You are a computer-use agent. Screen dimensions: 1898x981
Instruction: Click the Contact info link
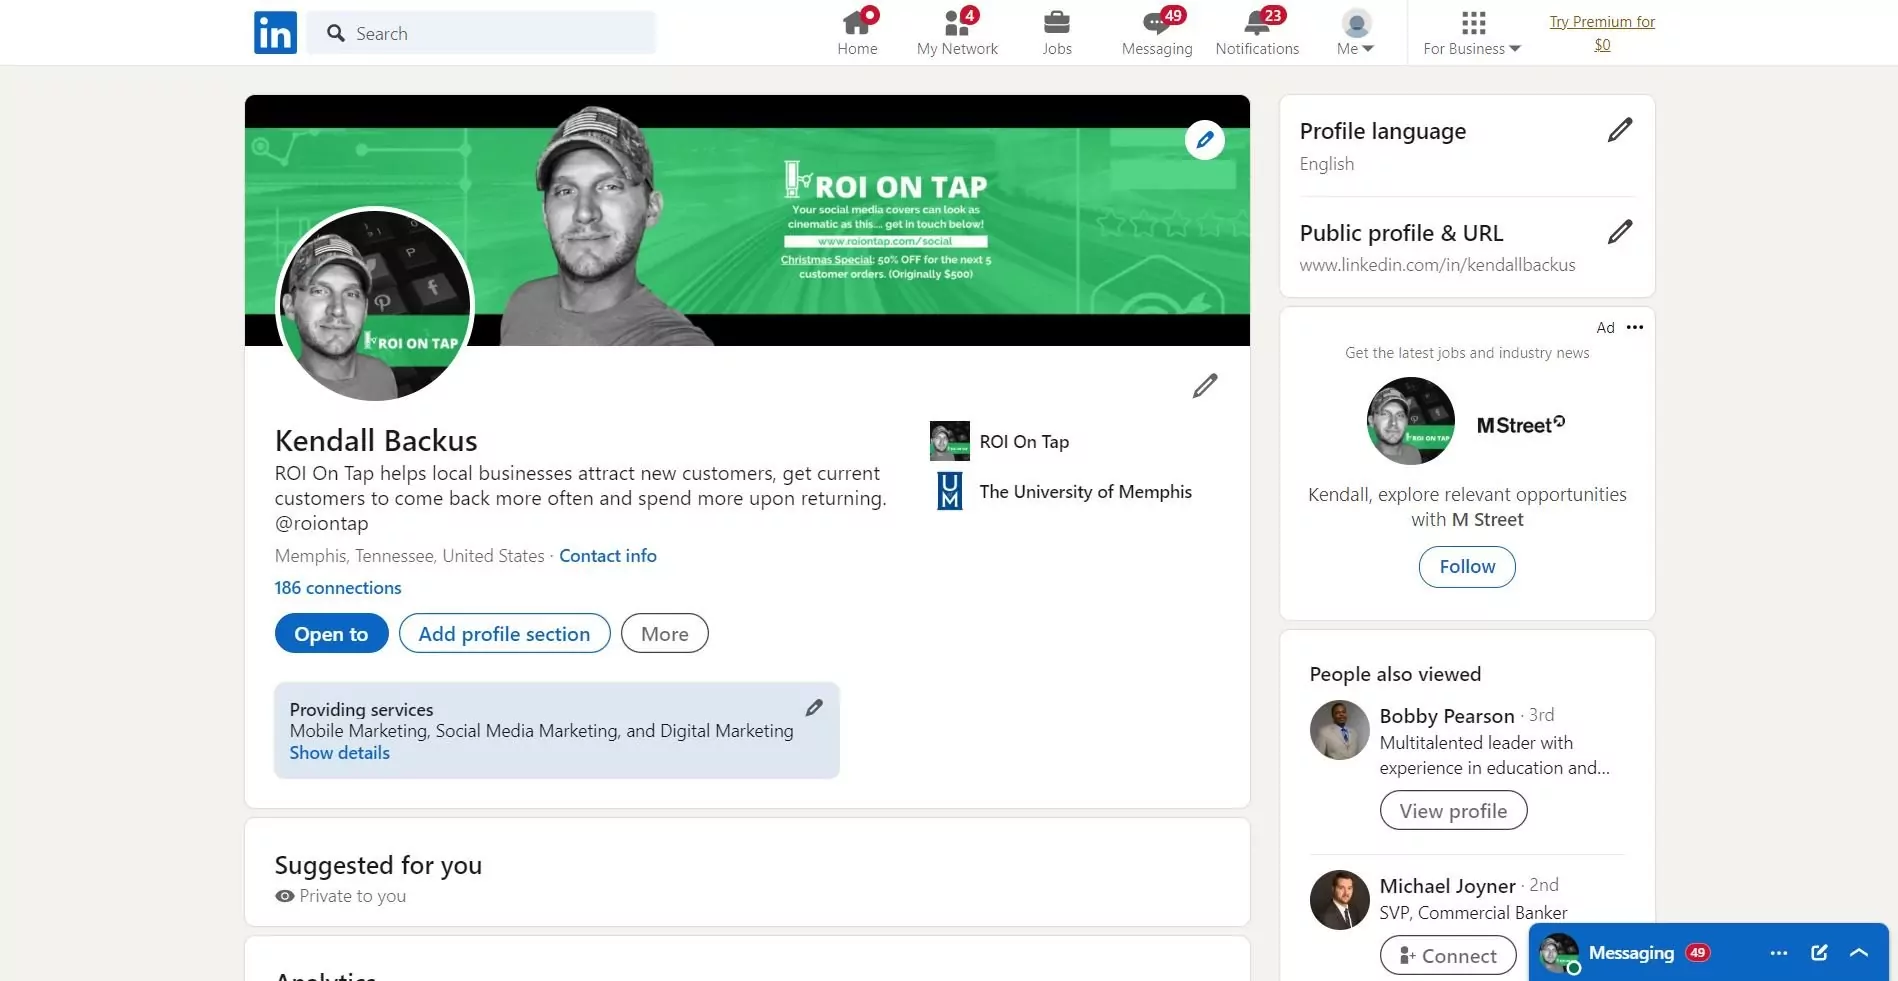point(607,556)
